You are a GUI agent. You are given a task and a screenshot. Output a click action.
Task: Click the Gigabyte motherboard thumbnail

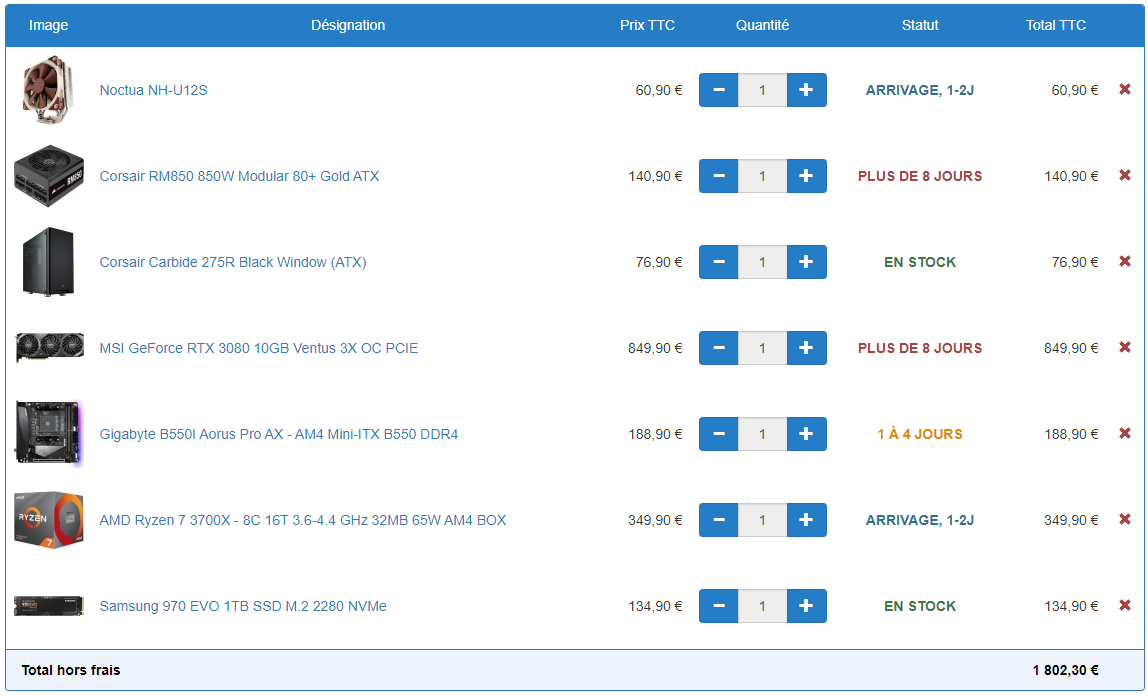(49, 434)
